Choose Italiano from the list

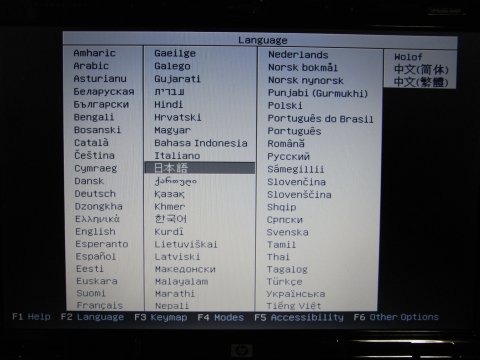177,156
